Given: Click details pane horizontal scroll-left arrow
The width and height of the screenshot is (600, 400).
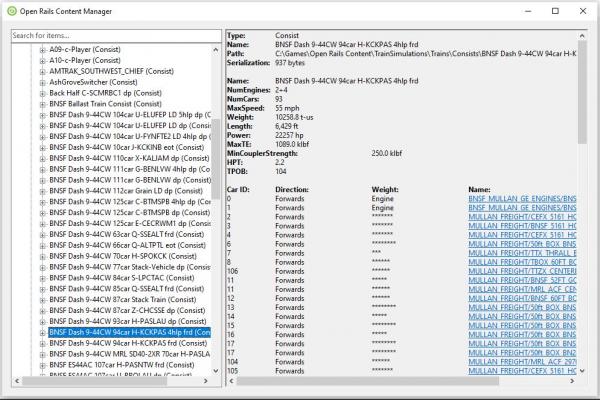Looking at the screenshot, I should (231, 381).
